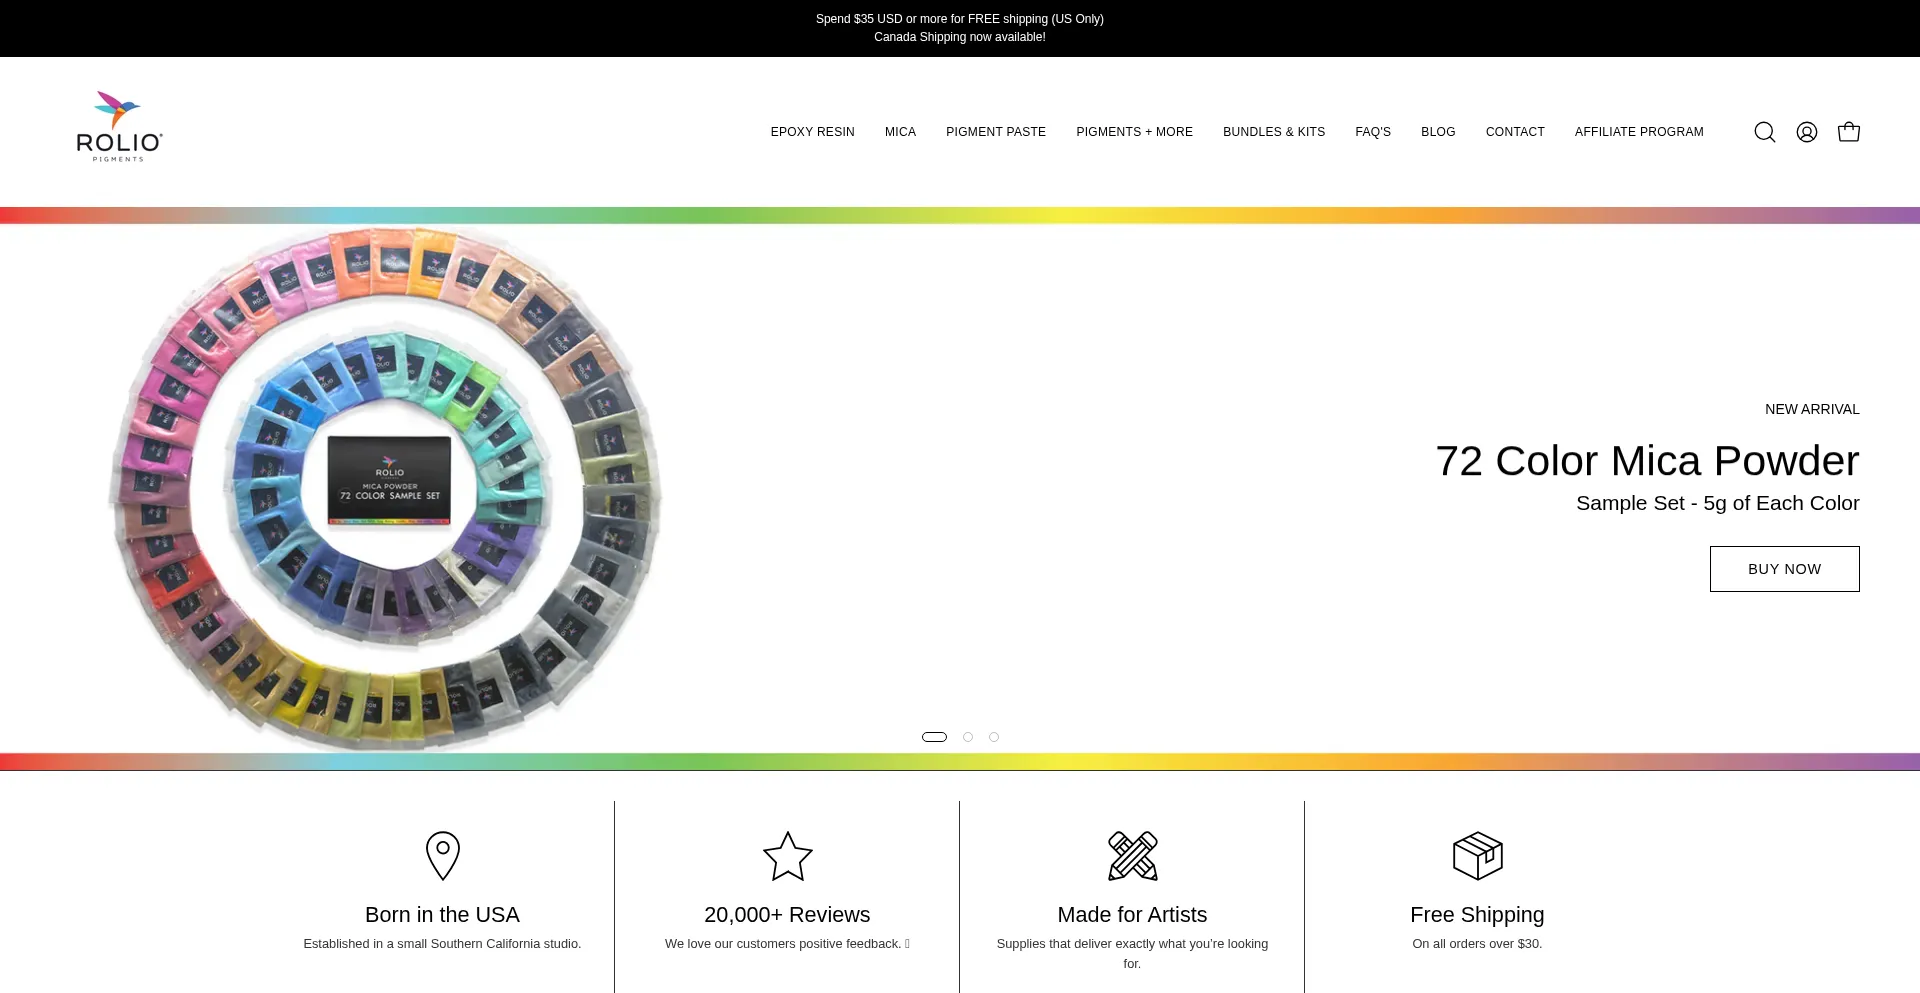
Task: Click Sample Set - 5g of Each Color text
Action: coord(1718,503)
